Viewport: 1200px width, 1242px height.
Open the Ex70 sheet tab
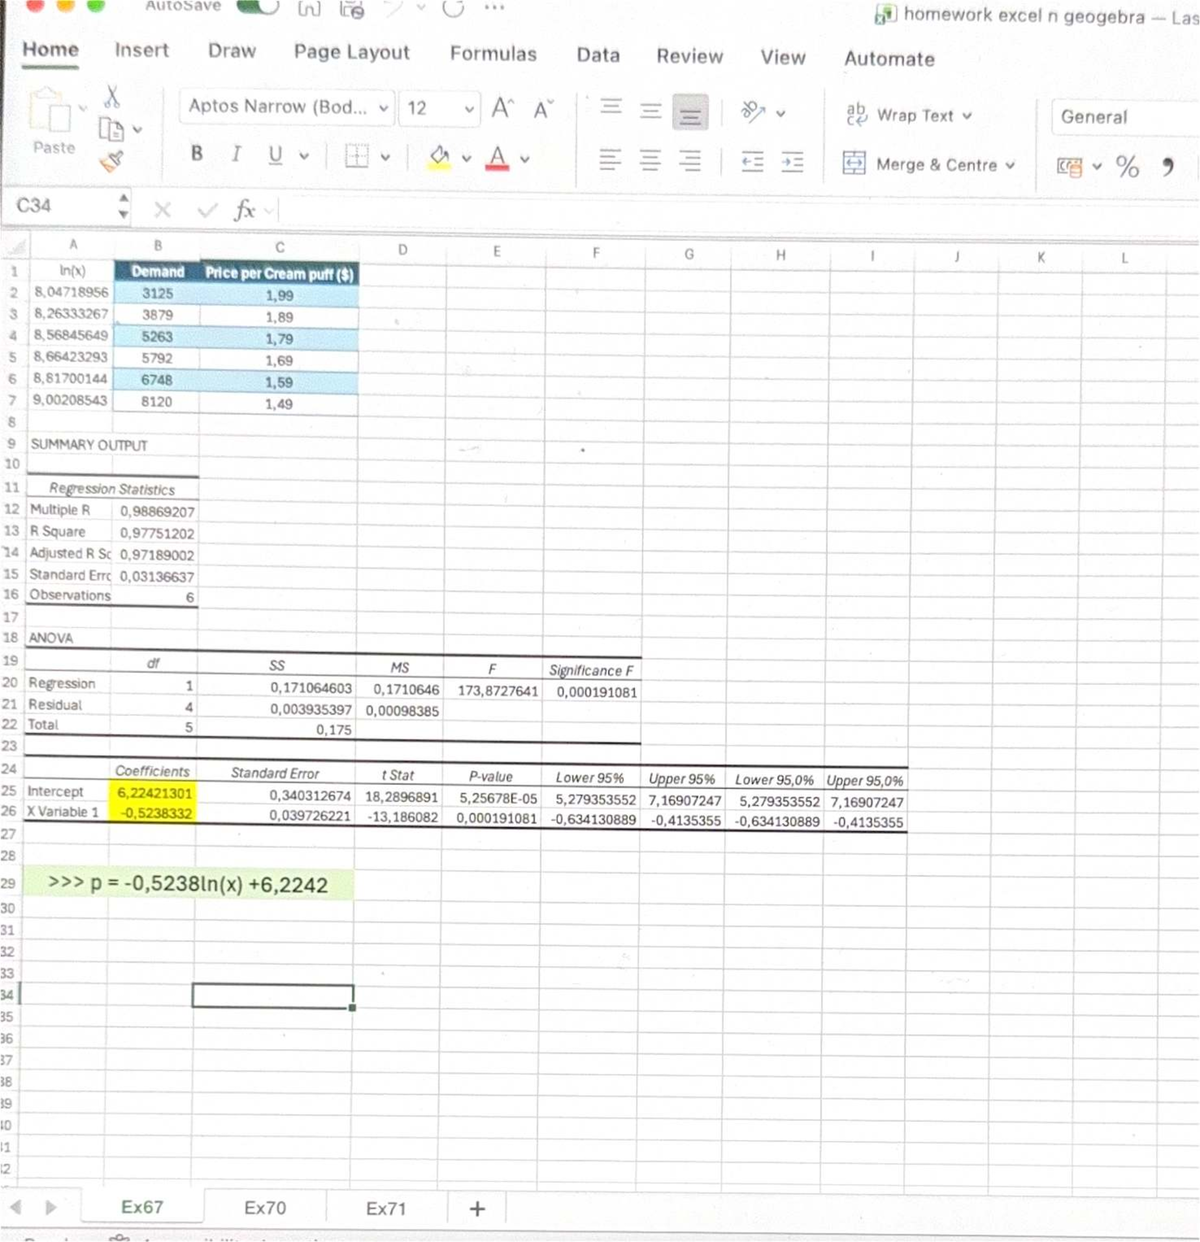265,1208
